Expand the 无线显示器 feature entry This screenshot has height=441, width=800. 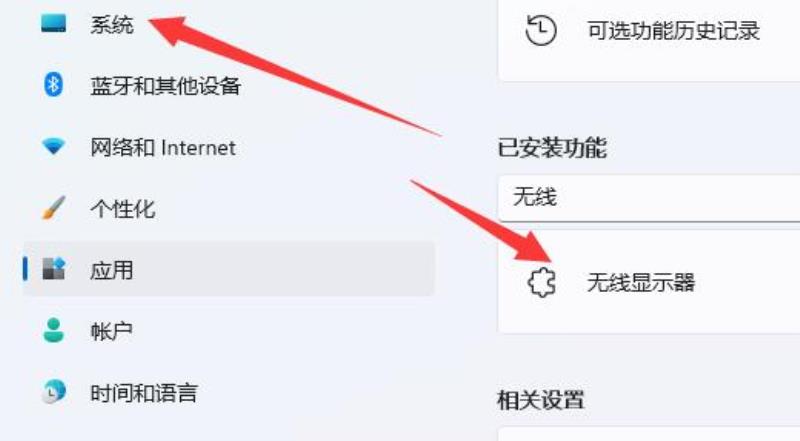pyautogui.click(x=649, y=282)
